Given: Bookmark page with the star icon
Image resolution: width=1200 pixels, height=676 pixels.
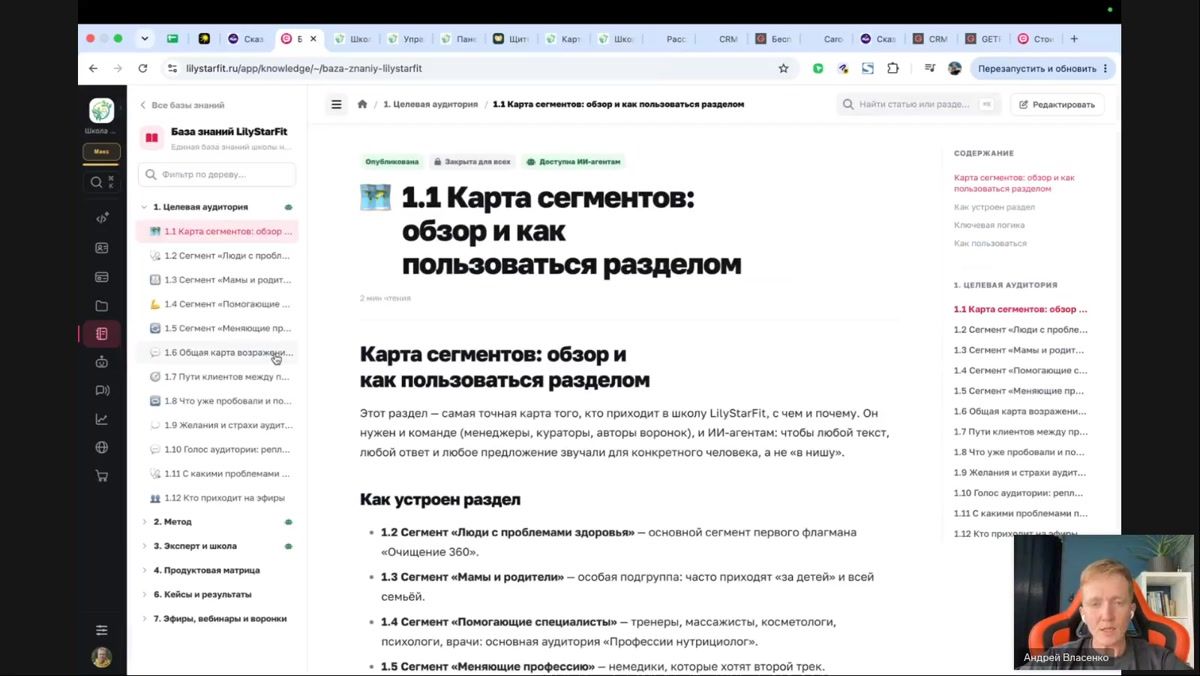Looking at the screenshot, I should pos(783,69).
